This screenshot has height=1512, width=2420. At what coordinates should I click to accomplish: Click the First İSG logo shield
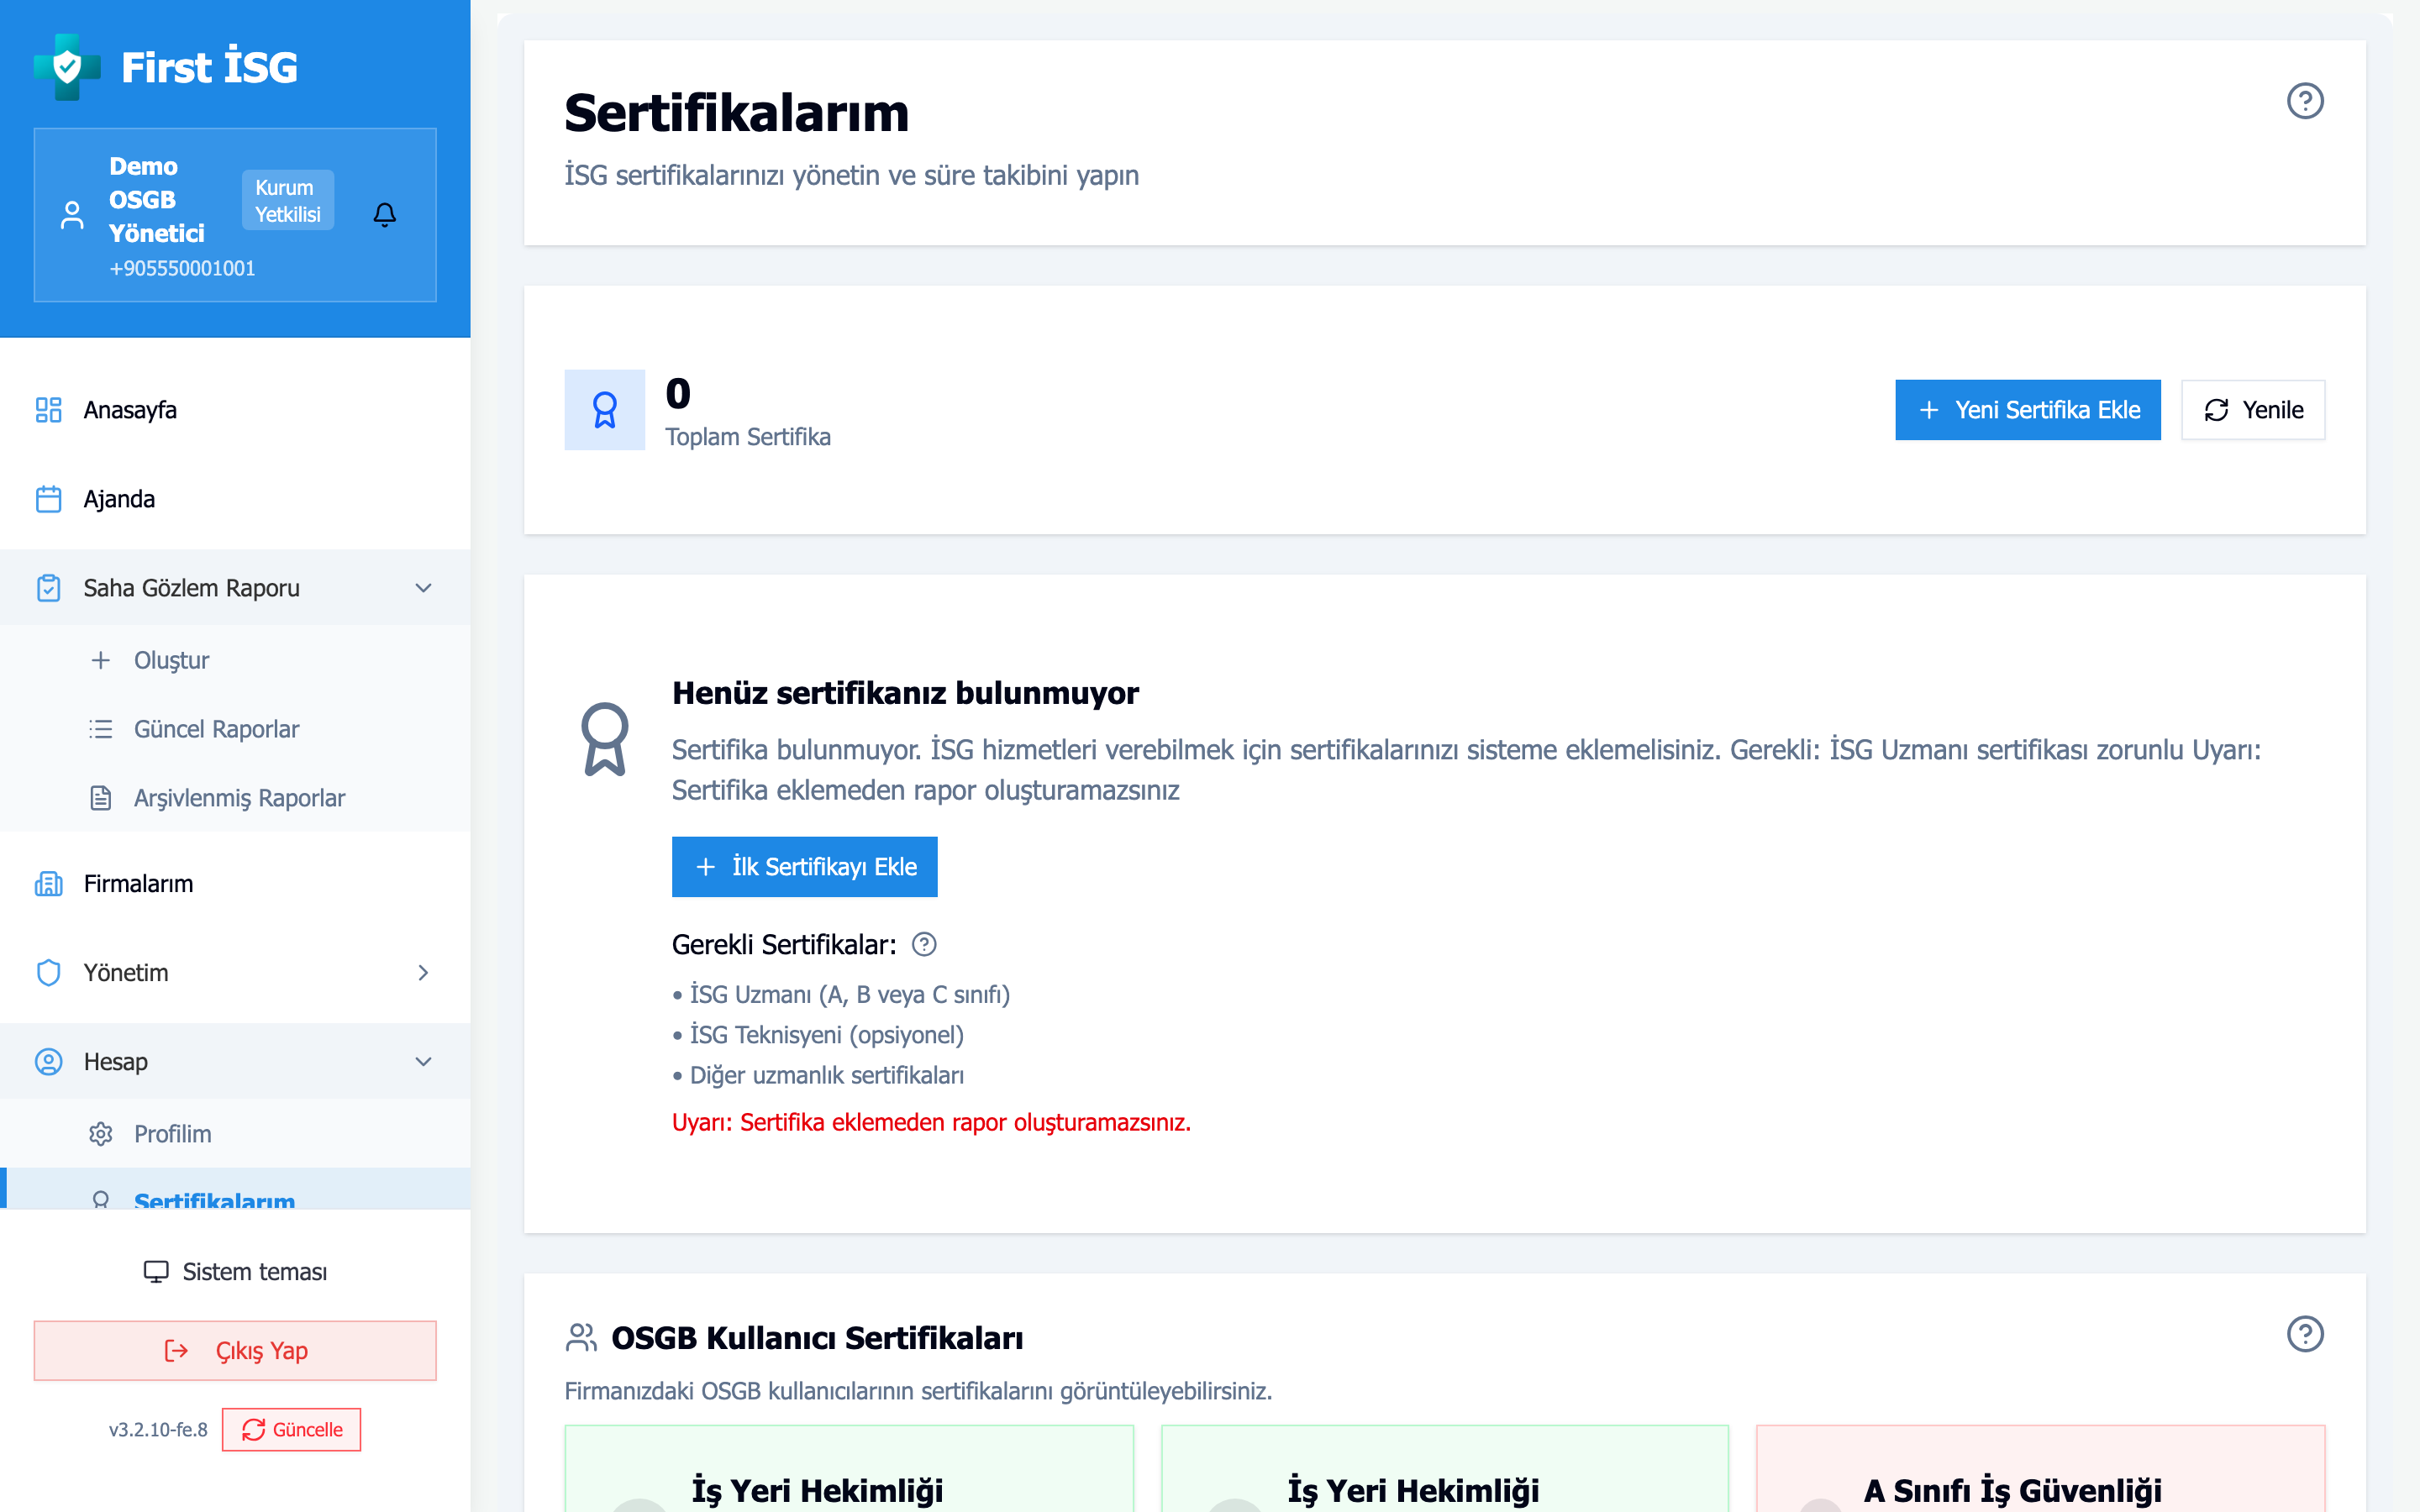(x=66, y=66)
